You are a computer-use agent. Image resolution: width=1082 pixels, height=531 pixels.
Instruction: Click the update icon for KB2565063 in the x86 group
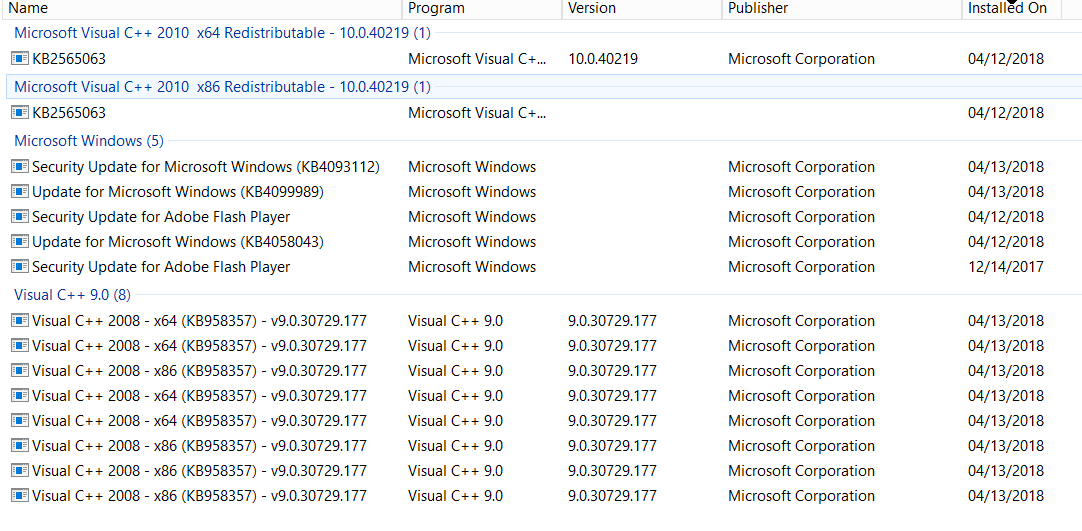(x=20, y=112)
